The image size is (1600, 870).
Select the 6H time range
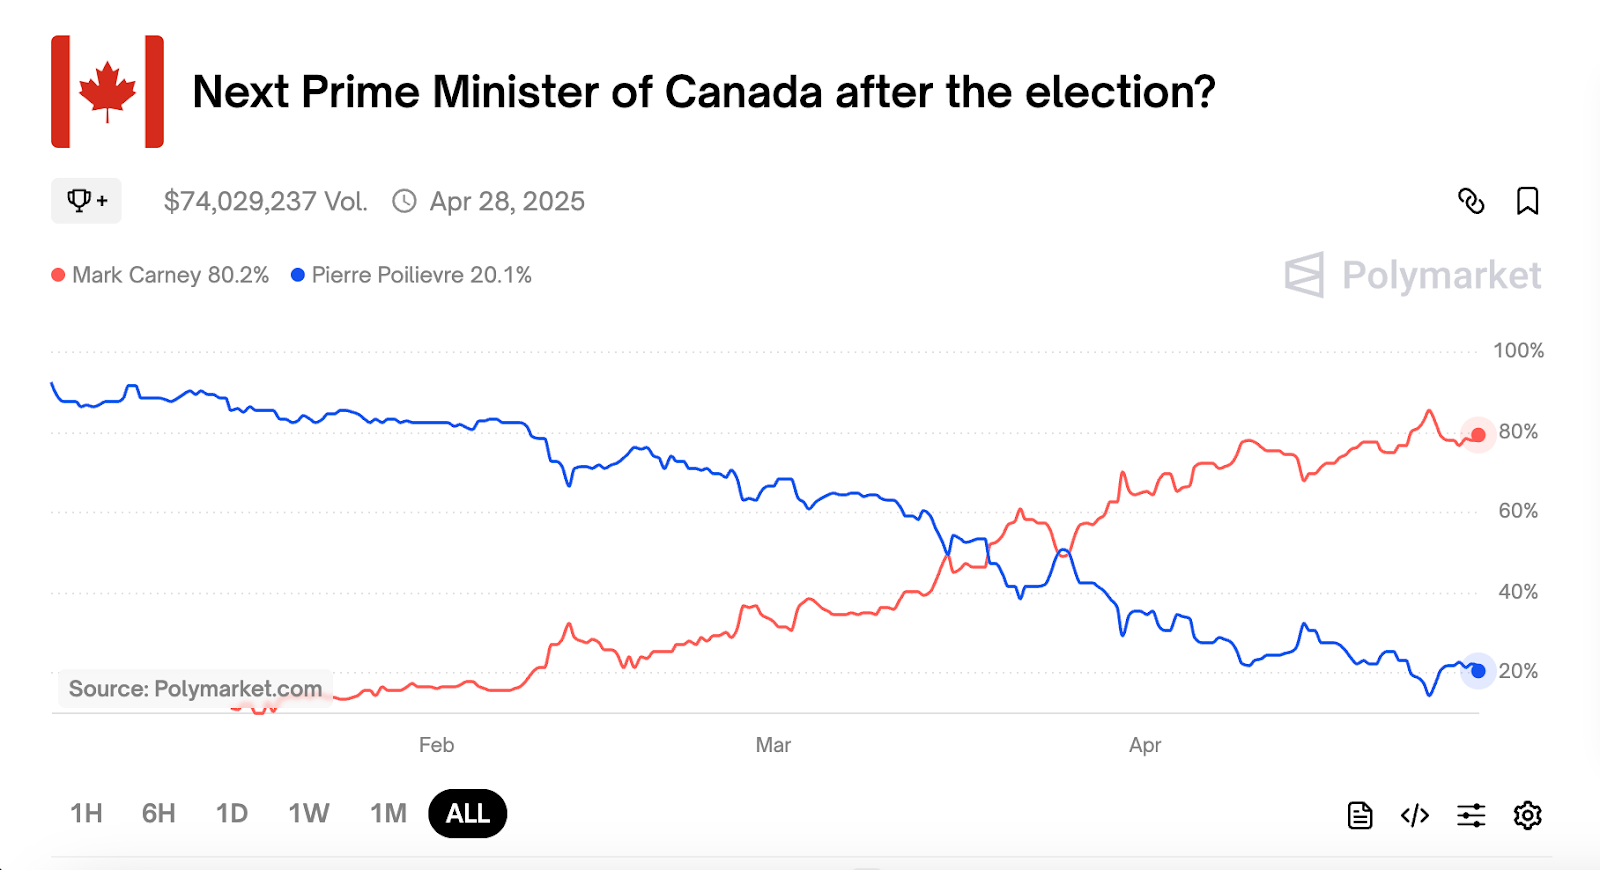click(158, 813)
